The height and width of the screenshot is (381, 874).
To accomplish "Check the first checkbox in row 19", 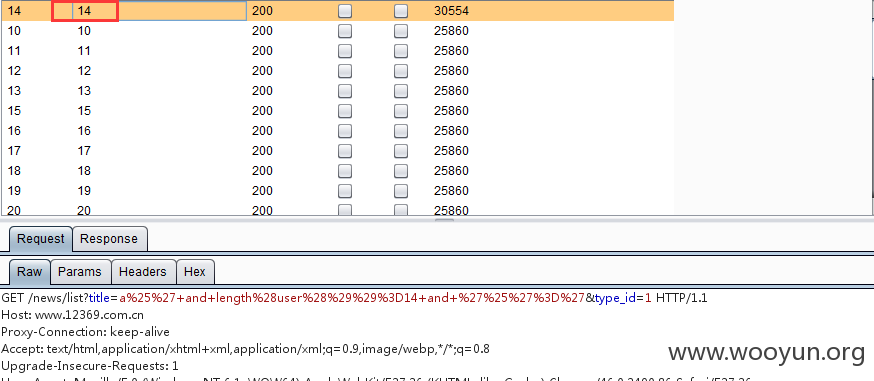I will coord(345,190).
